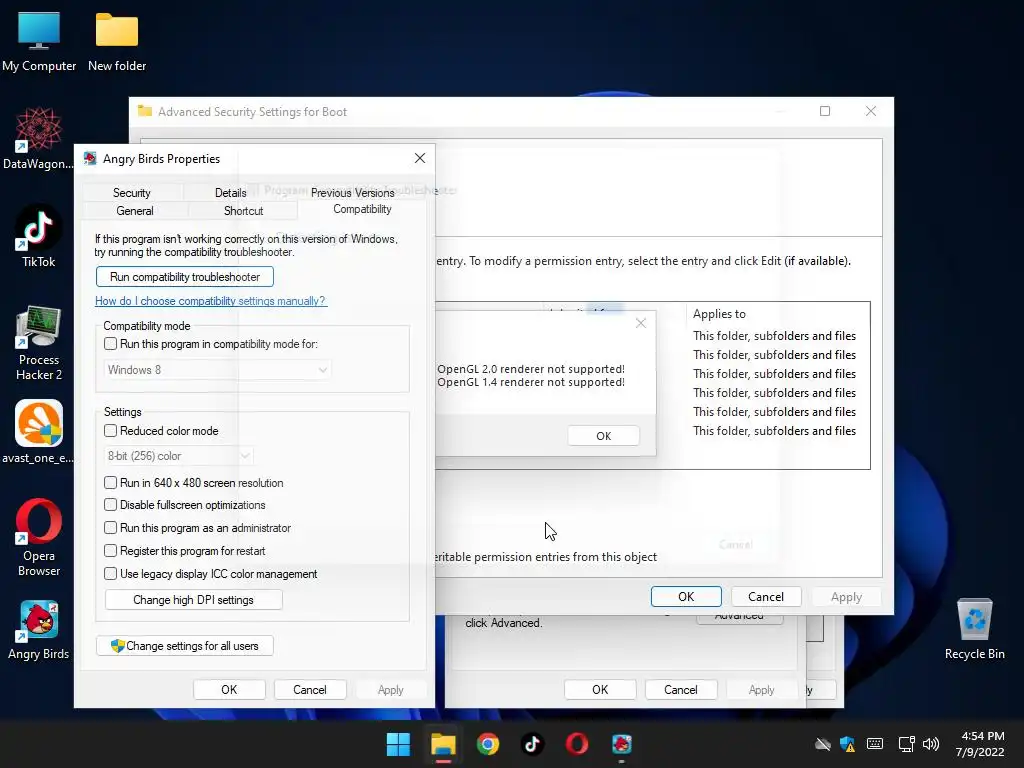Click the 'Applies to' column header

719,314
